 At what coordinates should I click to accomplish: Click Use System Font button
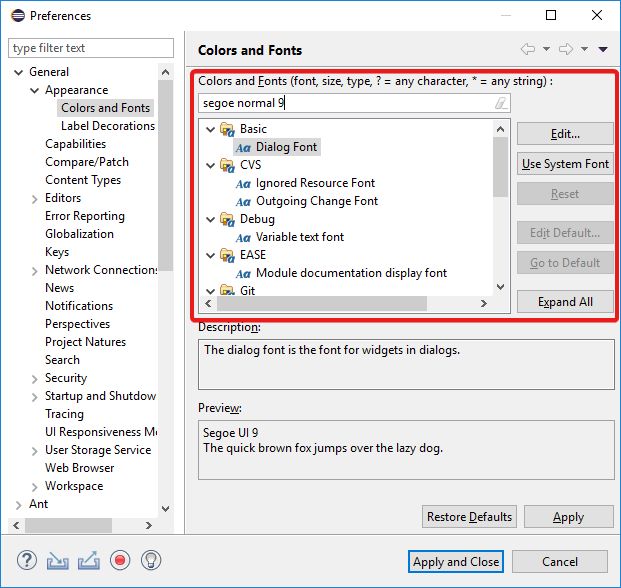point(565,164)
